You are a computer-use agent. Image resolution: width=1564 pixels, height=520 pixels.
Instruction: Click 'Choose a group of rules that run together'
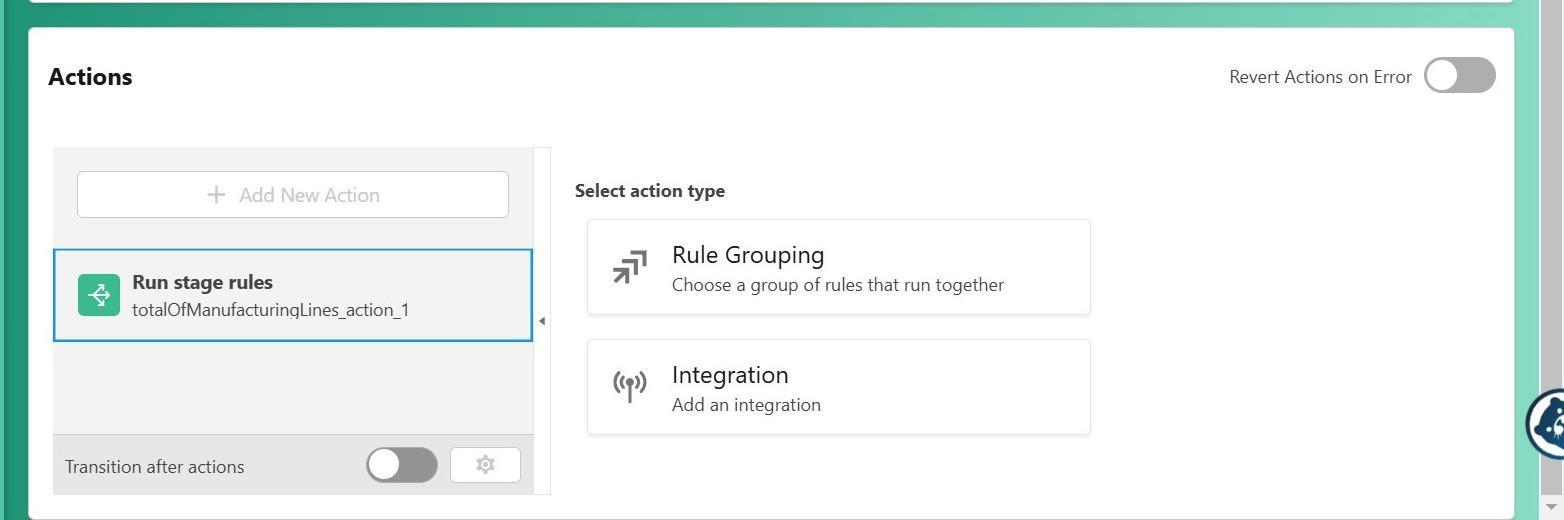pos(838,285)
